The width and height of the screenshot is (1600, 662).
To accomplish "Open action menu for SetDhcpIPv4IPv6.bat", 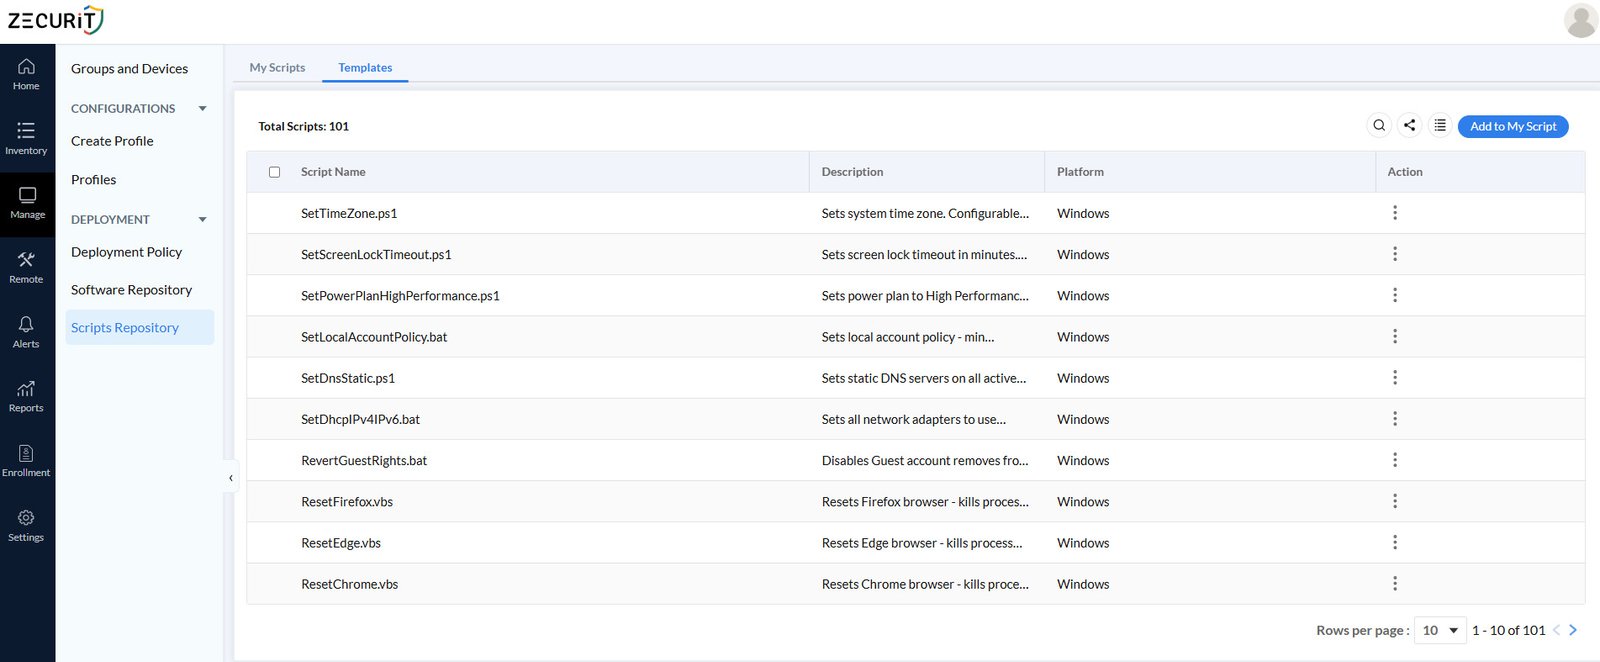I will click(x=1395, y=419).
